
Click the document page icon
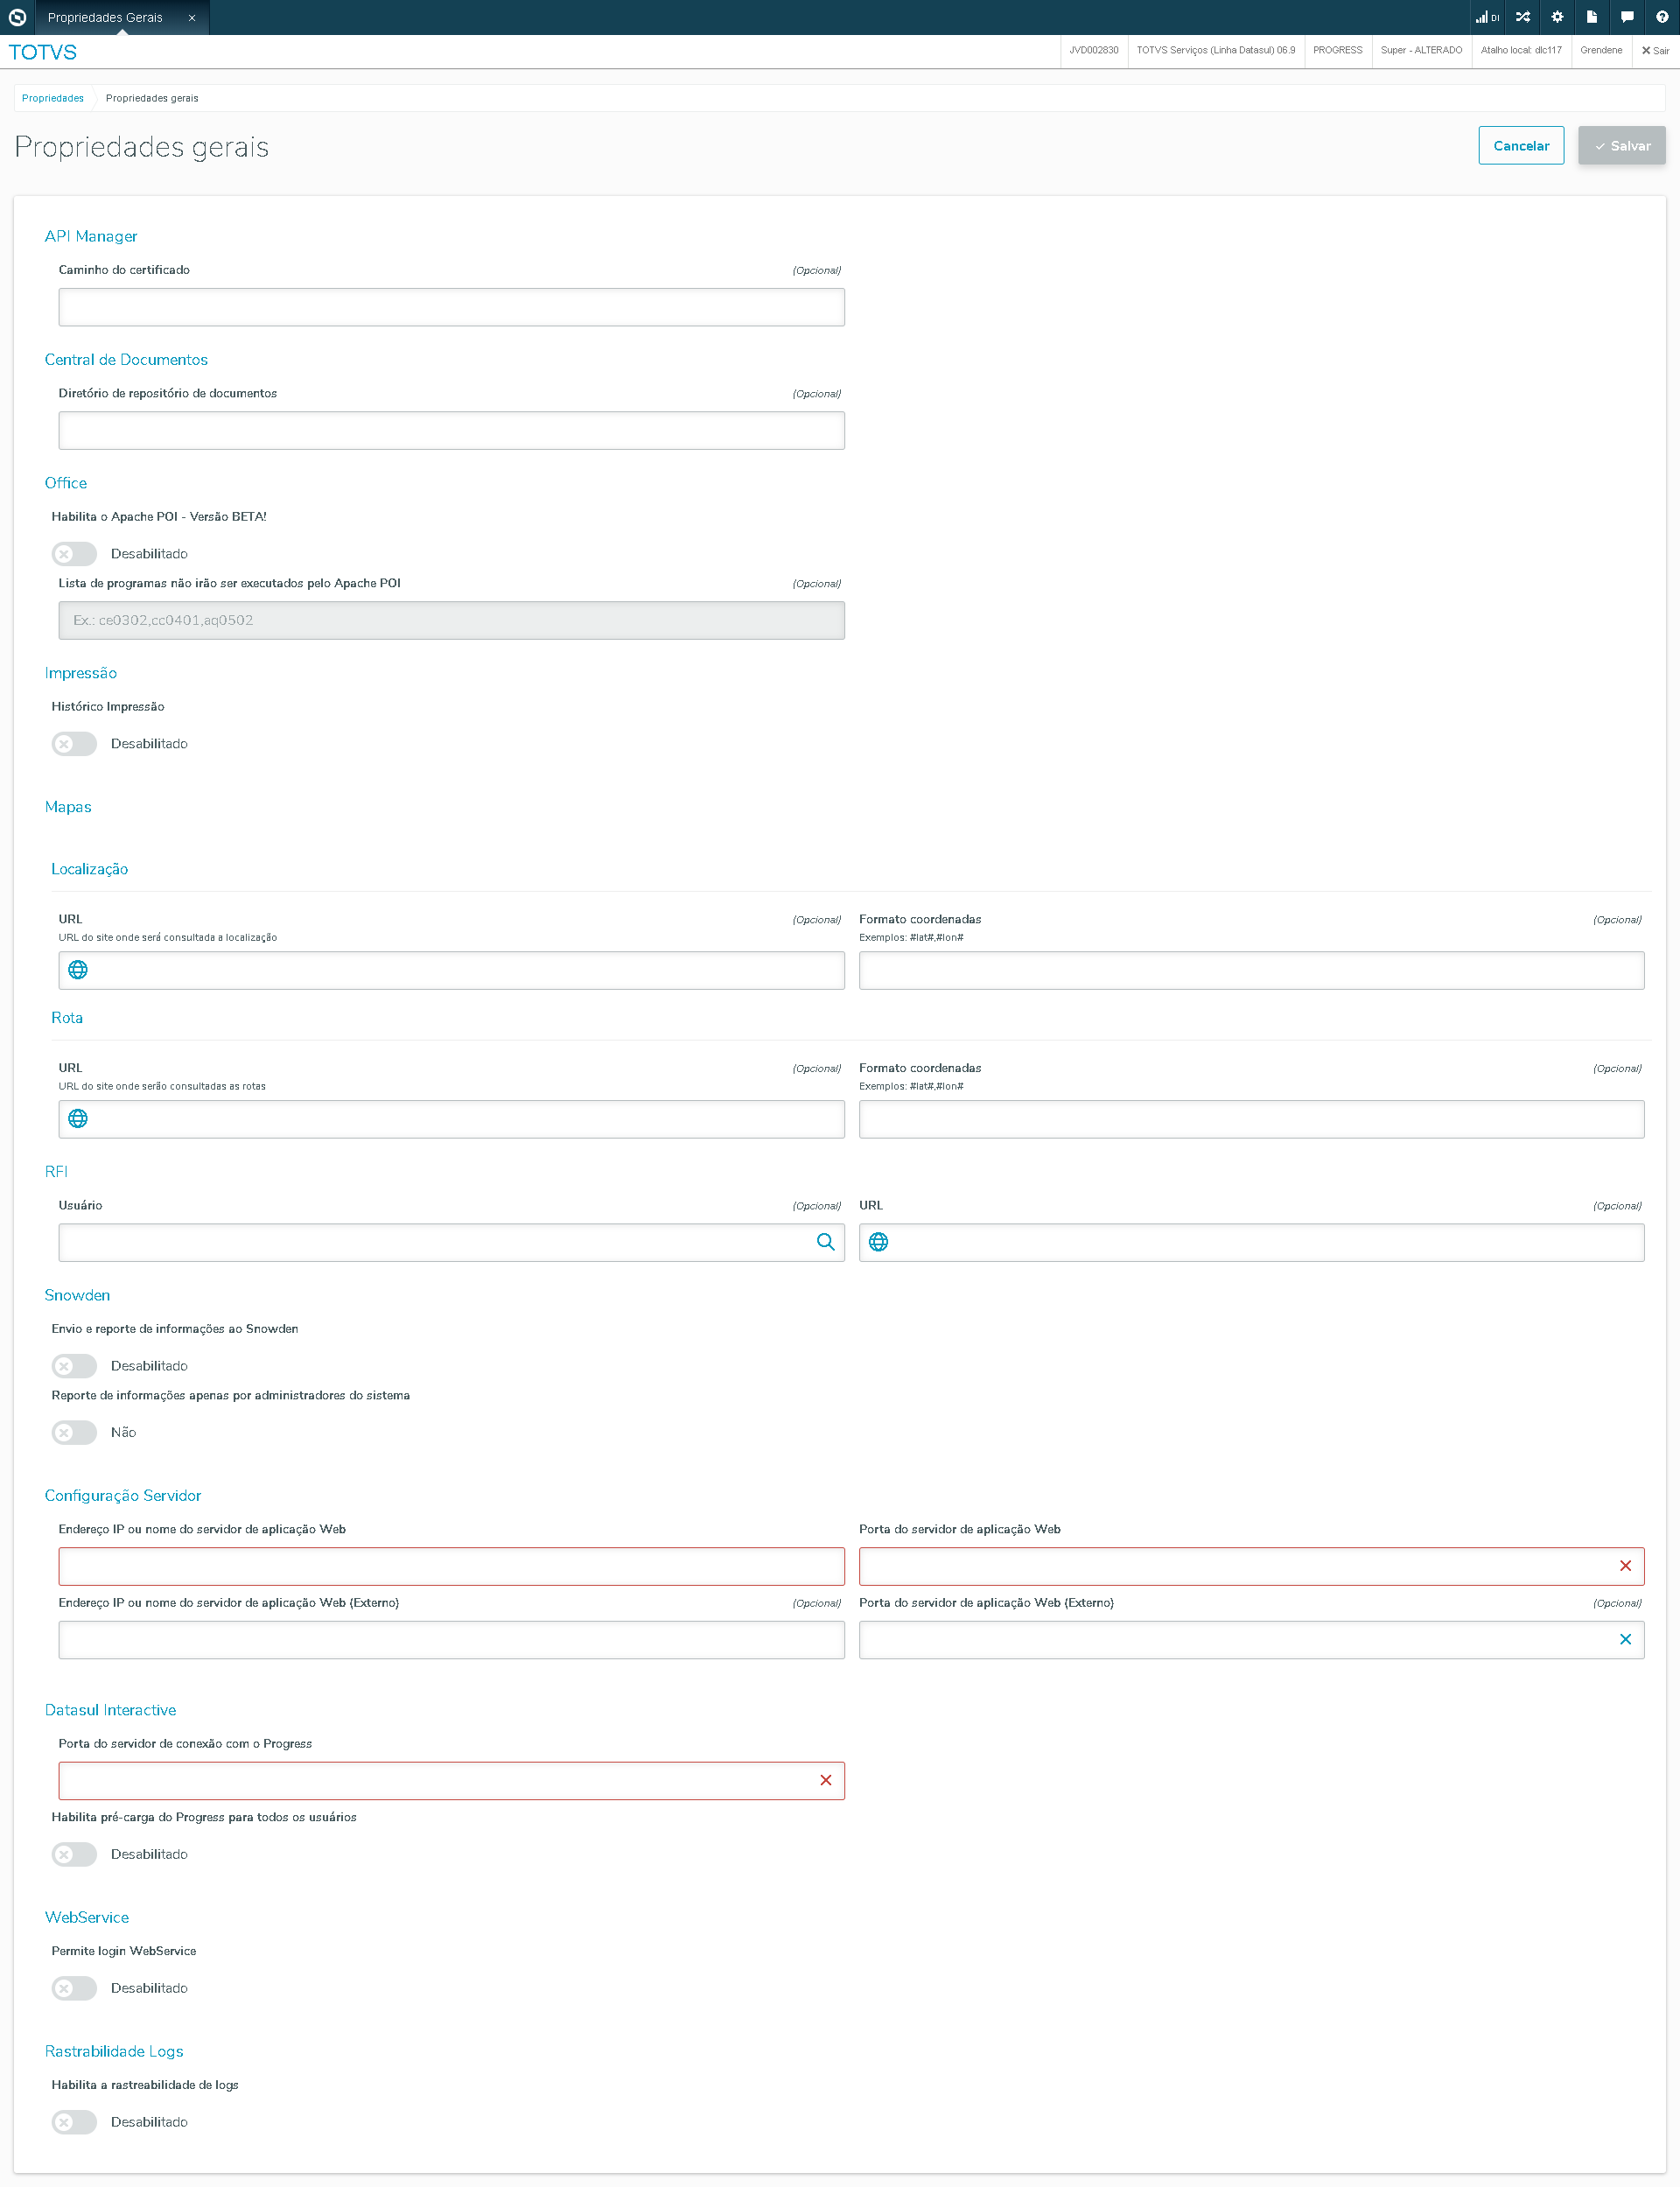(1591, 17)
